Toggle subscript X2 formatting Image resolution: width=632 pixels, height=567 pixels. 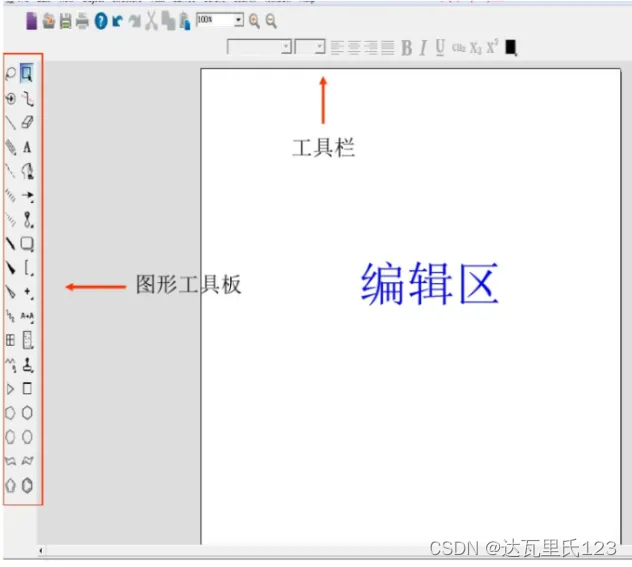(x=476, y=48)
